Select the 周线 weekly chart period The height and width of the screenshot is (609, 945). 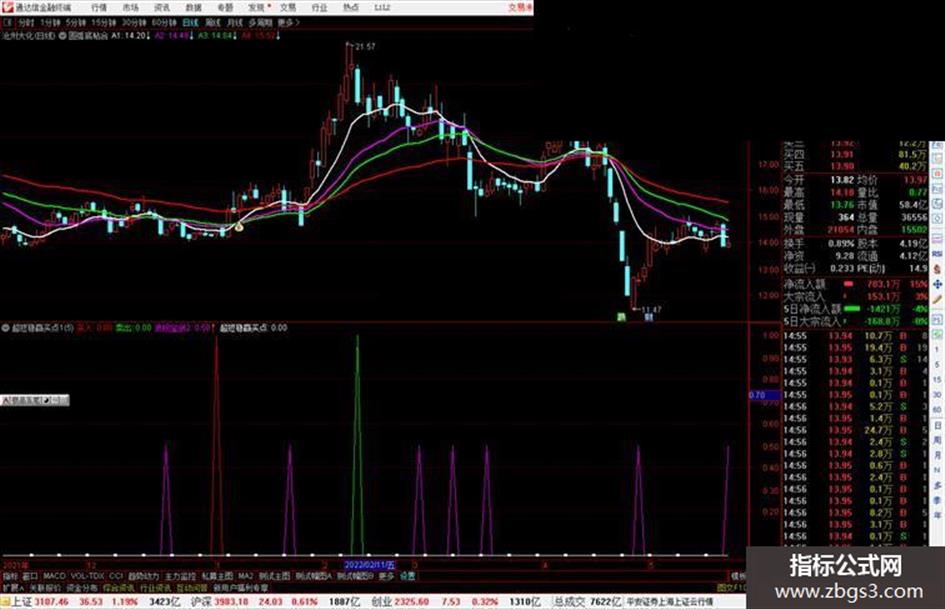(213, 23)
